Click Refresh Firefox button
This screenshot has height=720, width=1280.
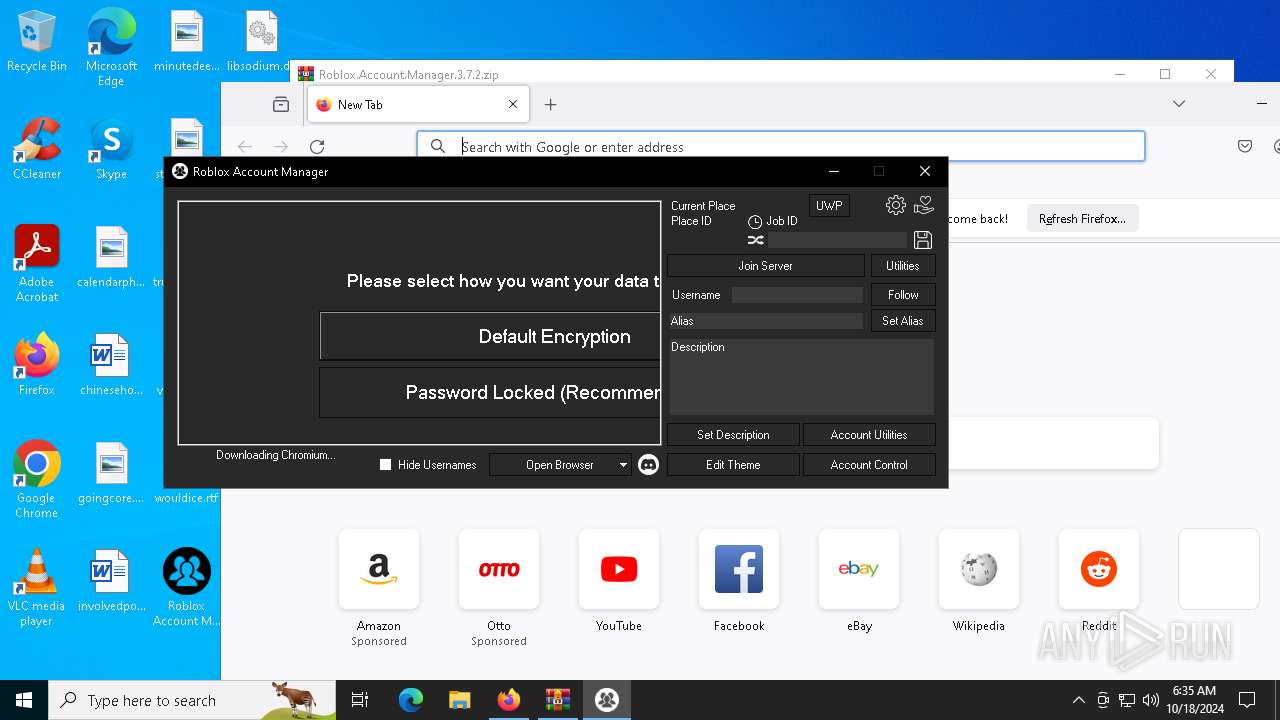[x=1082, y=218]
